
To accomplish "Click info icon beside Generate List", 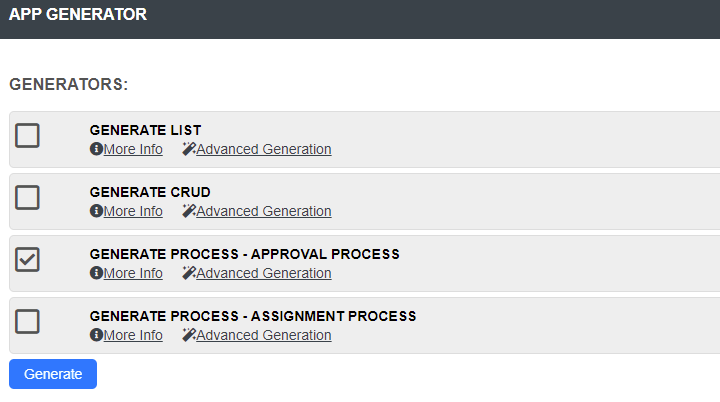I will (96, 149).
